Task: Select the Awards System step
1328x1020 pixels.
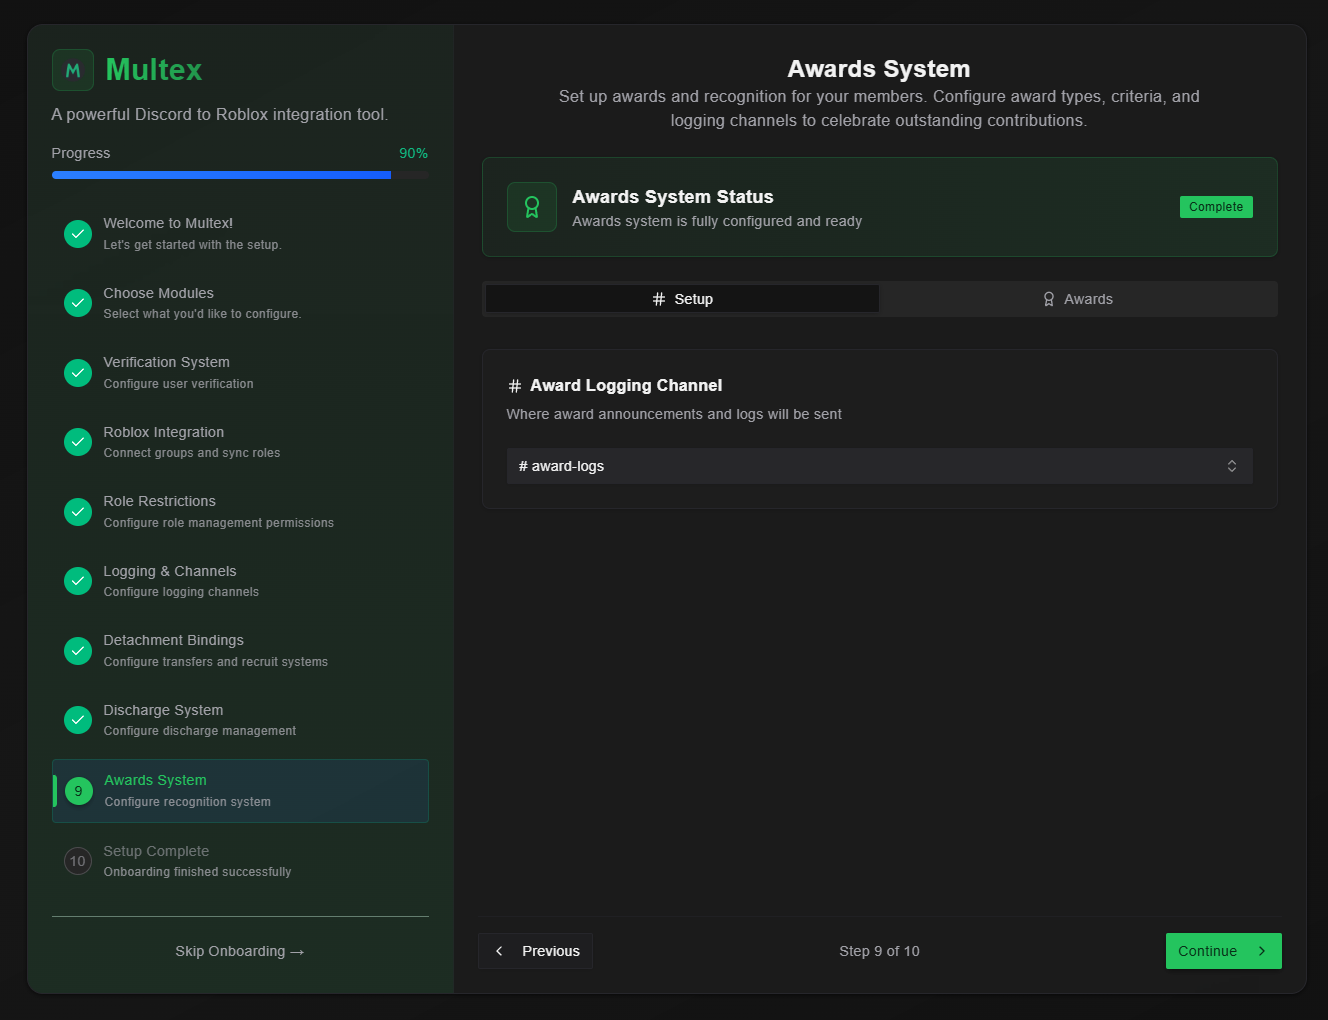Action: click(240, 791)
